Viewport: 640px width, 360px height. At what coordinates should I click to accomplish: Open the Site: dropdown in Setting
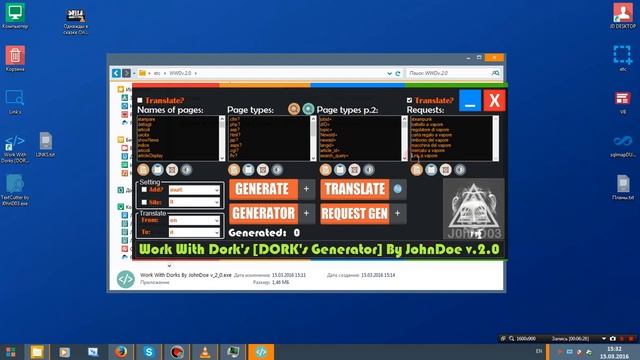tap(217, 202)
